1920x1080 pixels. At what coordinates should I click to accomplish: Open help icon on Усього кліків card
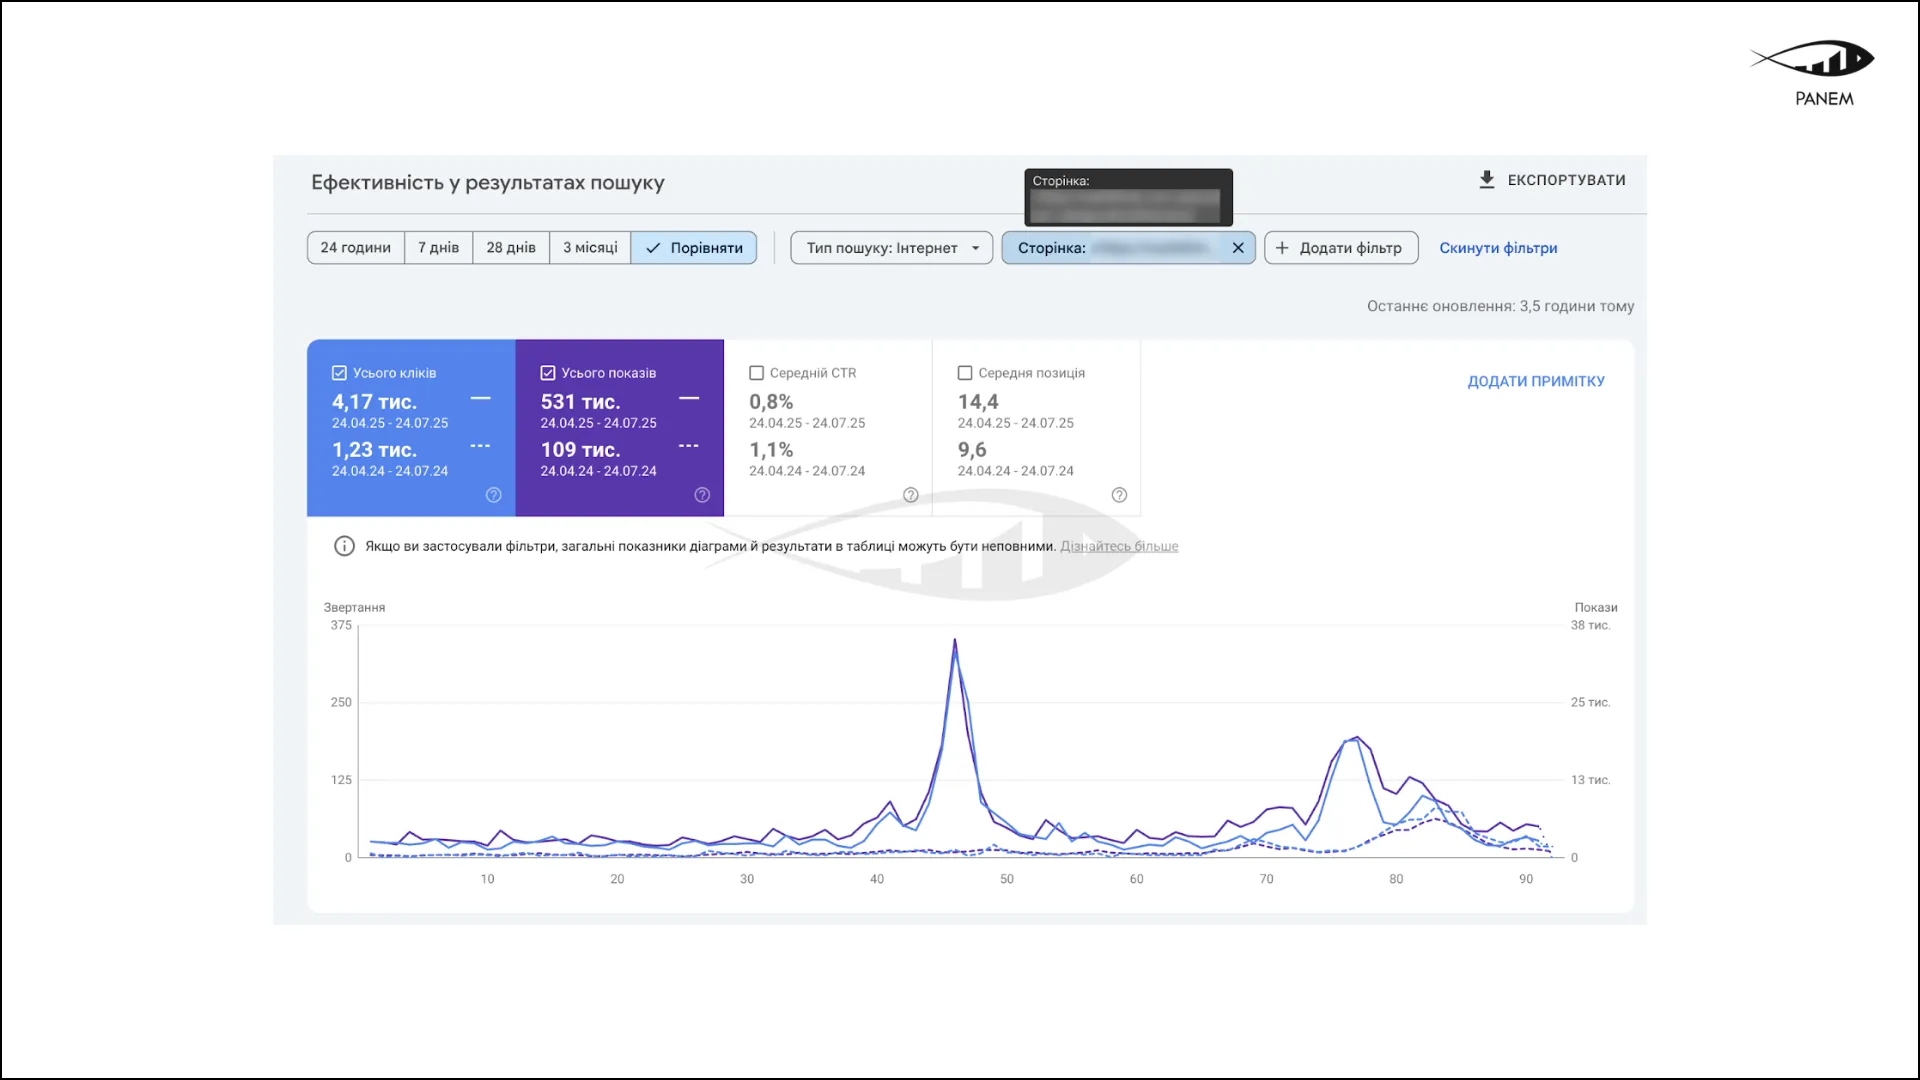[x=493, y=495]
